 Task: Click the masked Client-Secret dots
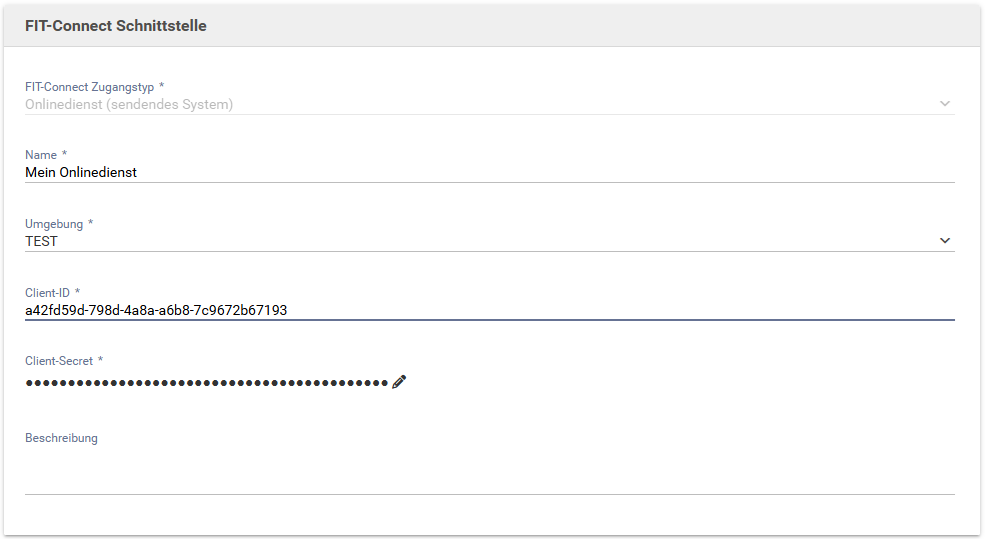(207, 383)
